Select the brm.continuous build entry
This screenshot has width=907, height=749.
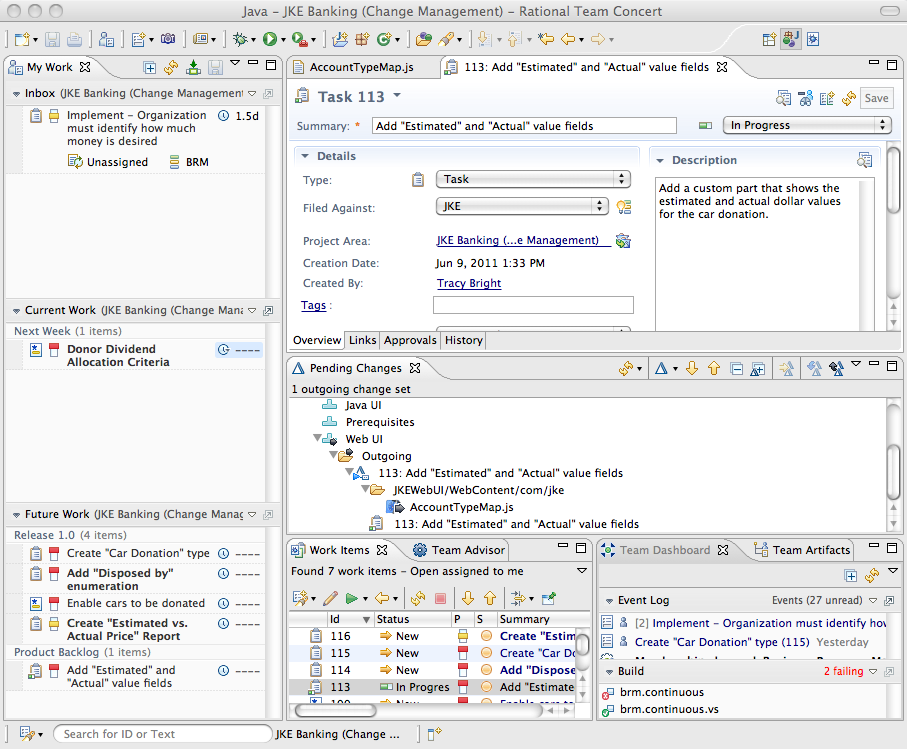click(662, 692)
